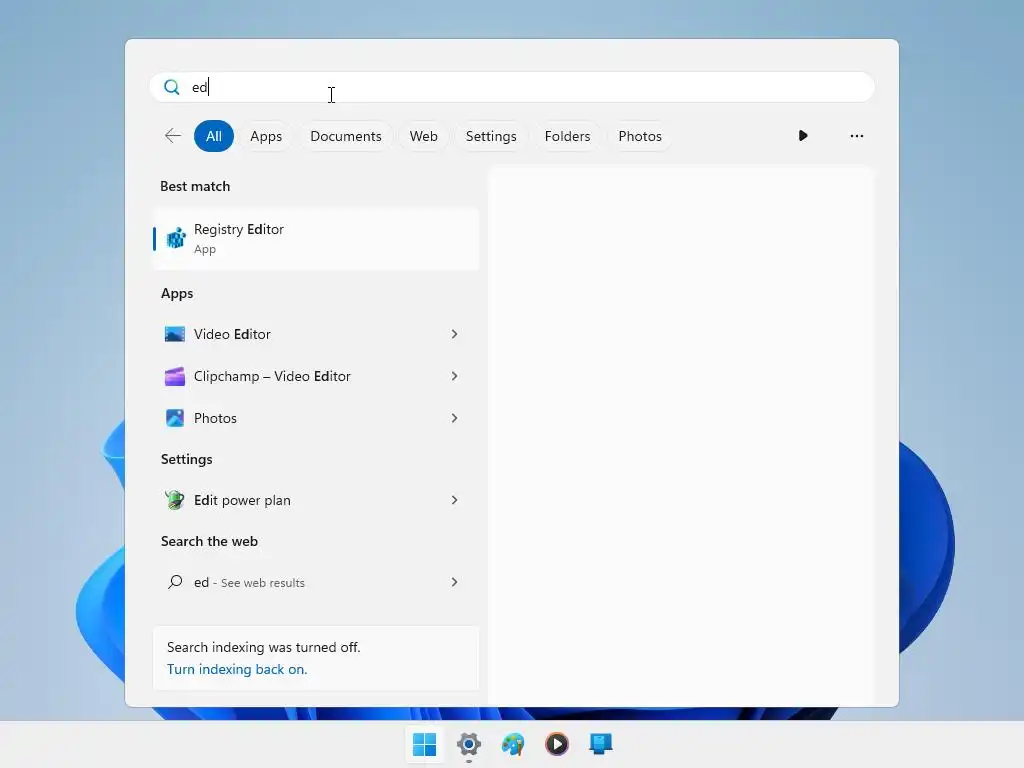
Task: Click the web search magnifier icon beside 'ed'
Action: pyautogui.click(x=174, y=582)
